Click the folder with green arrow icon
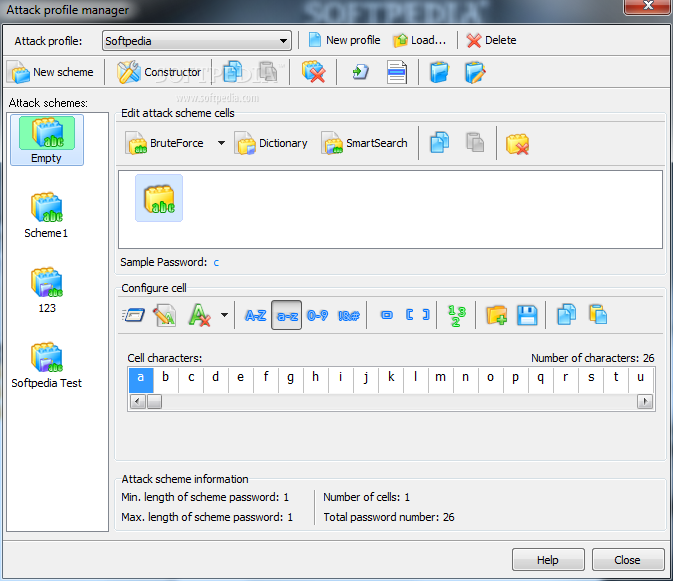The height and width of the screenshot is (581, 673). (361, 72)
